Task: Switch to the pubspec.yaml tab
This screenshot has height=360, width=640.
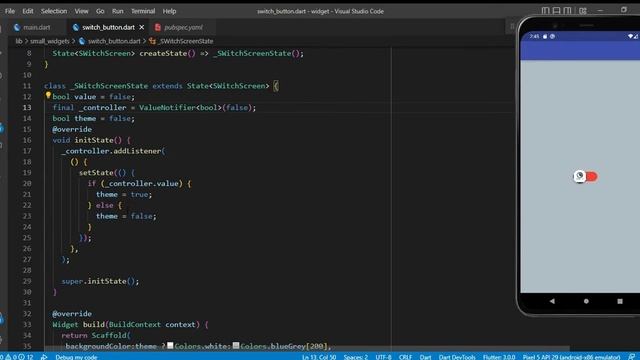Action: [x=183, y=27]
